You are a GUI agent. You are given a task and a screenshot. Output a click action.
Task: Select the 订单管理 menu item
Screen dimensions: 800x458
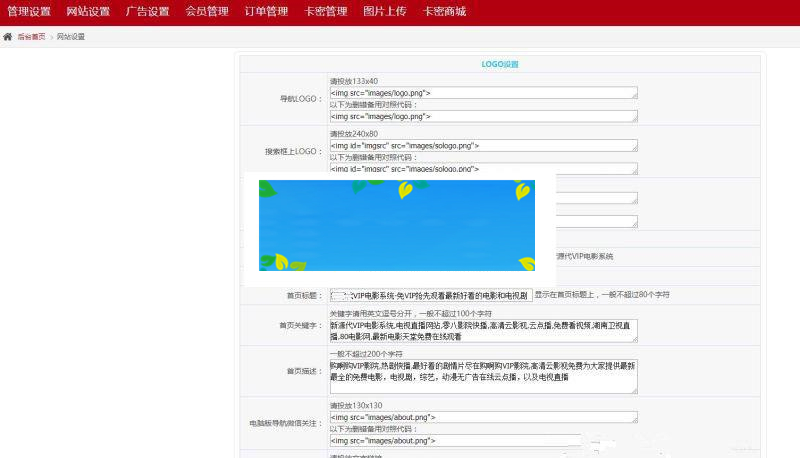click(x=266, y=12)
